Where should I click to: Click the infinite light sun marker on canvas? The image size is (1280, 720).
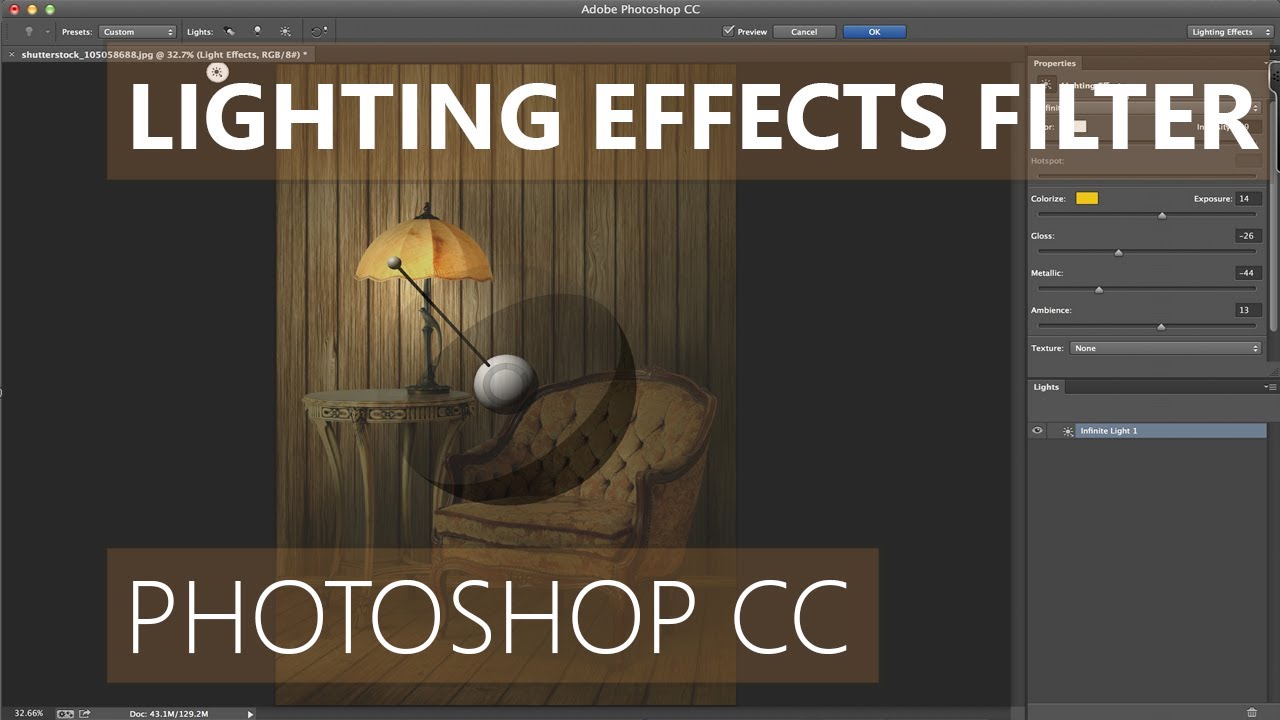click(217, 72)
